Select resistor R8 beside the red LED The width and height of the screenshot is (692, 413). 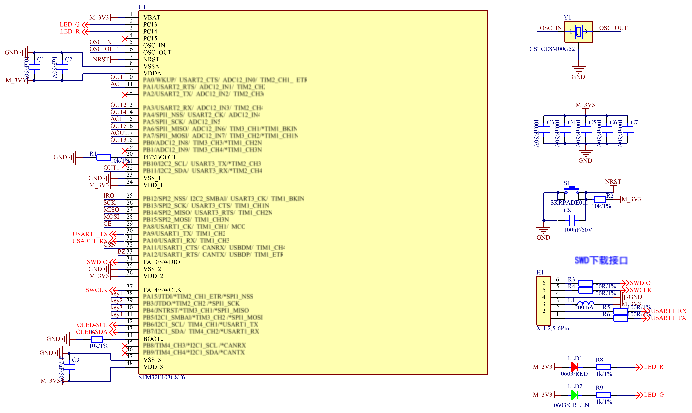pos(603,367)
